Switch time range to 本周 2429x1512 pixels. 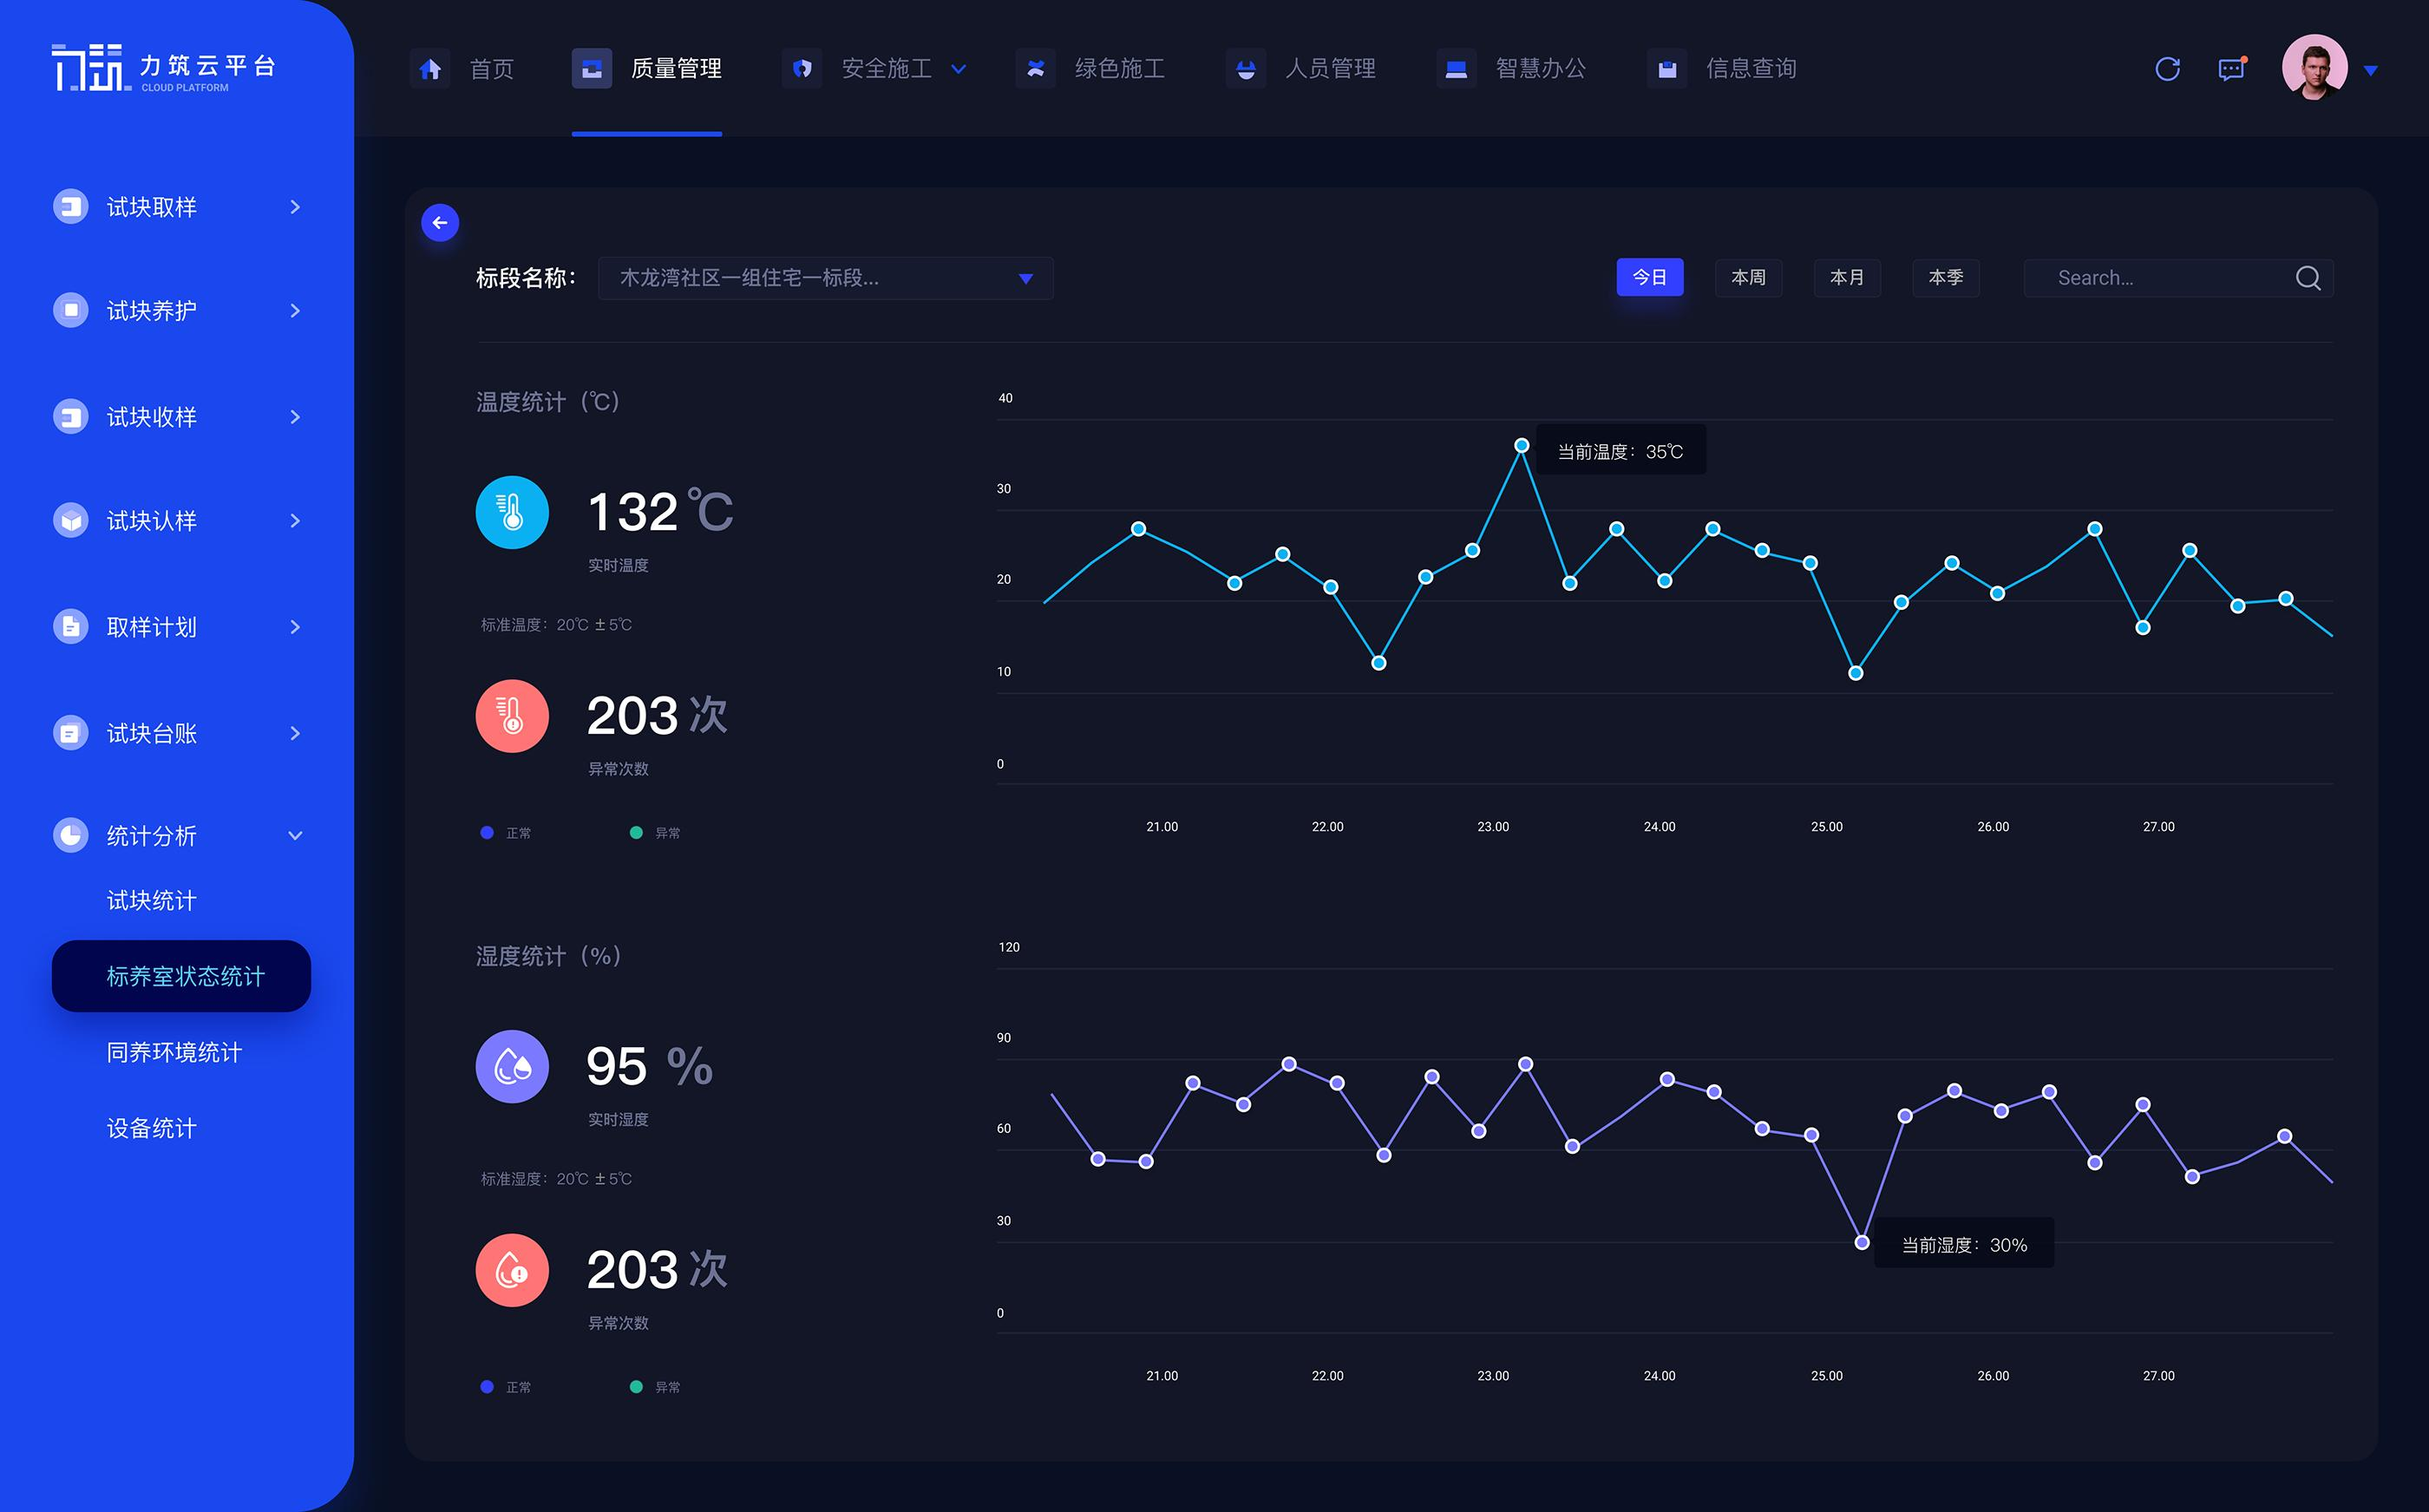pyautogui.click(x=1748, y=277)
